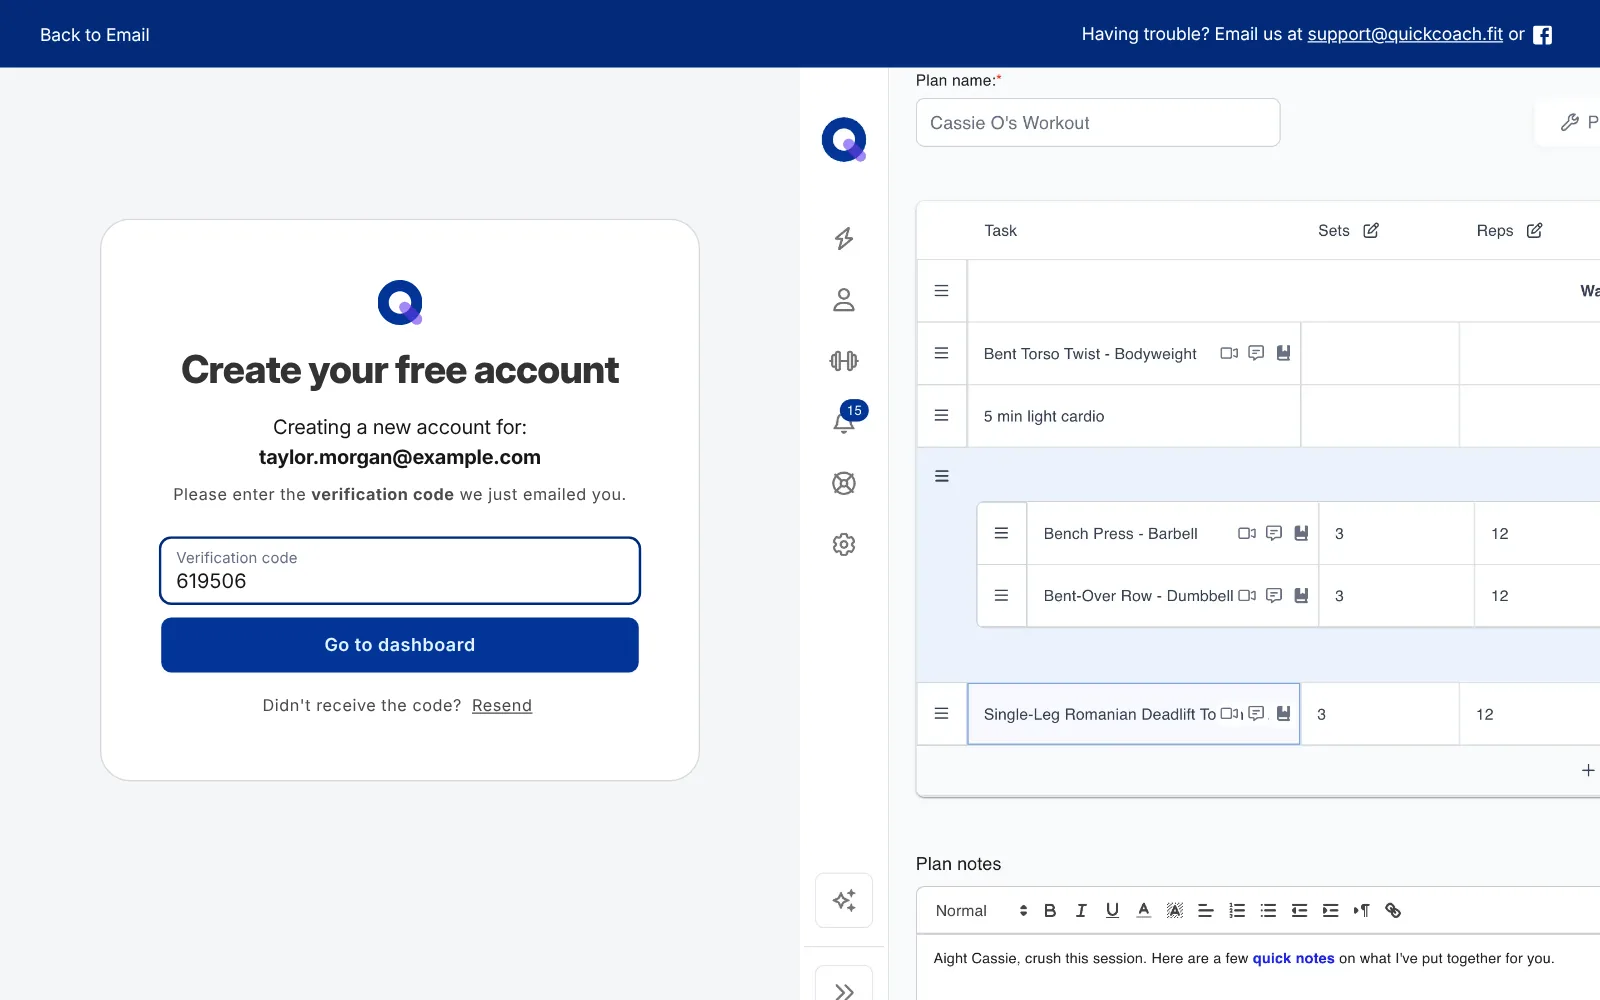Screen dimensions: 1600x1000
Task: Click save icon for Single-Leg Romanian Deadlift
Action: tap(1284, 714)
